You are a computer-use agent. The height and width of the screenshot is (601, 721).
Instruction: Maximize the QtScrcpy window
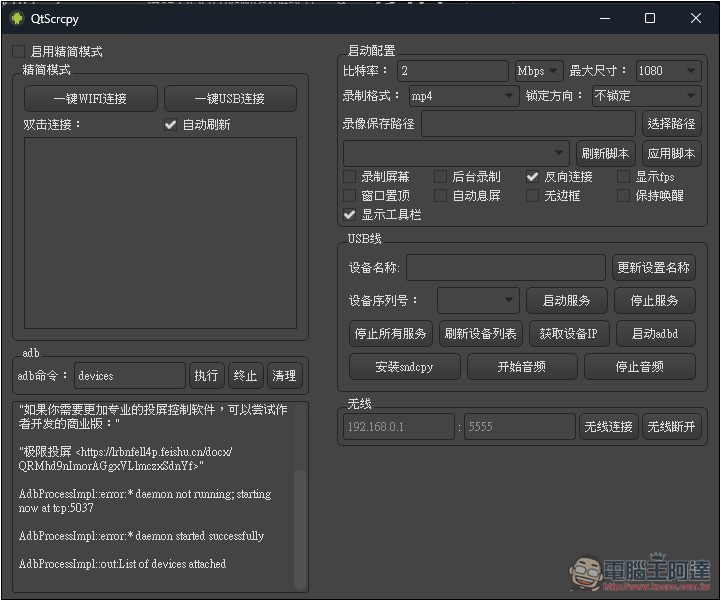650,18
